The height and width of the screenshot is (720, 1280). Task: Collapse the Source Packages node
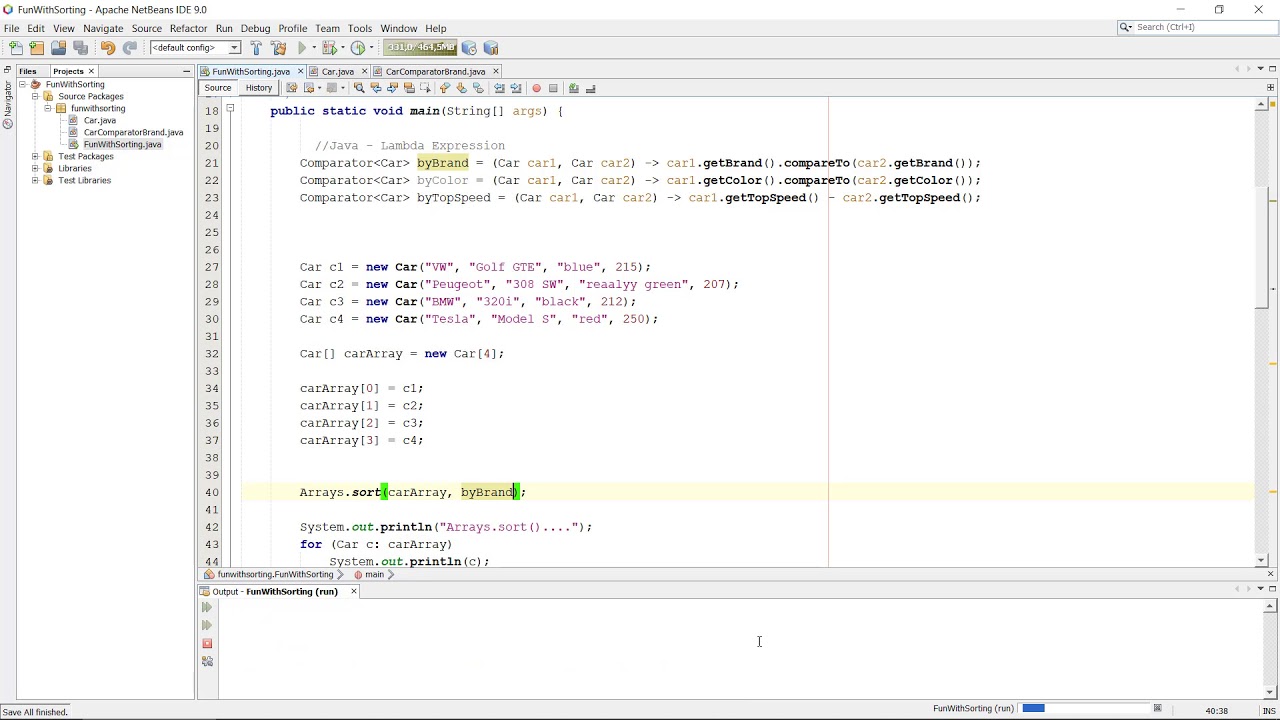(35, 96)
